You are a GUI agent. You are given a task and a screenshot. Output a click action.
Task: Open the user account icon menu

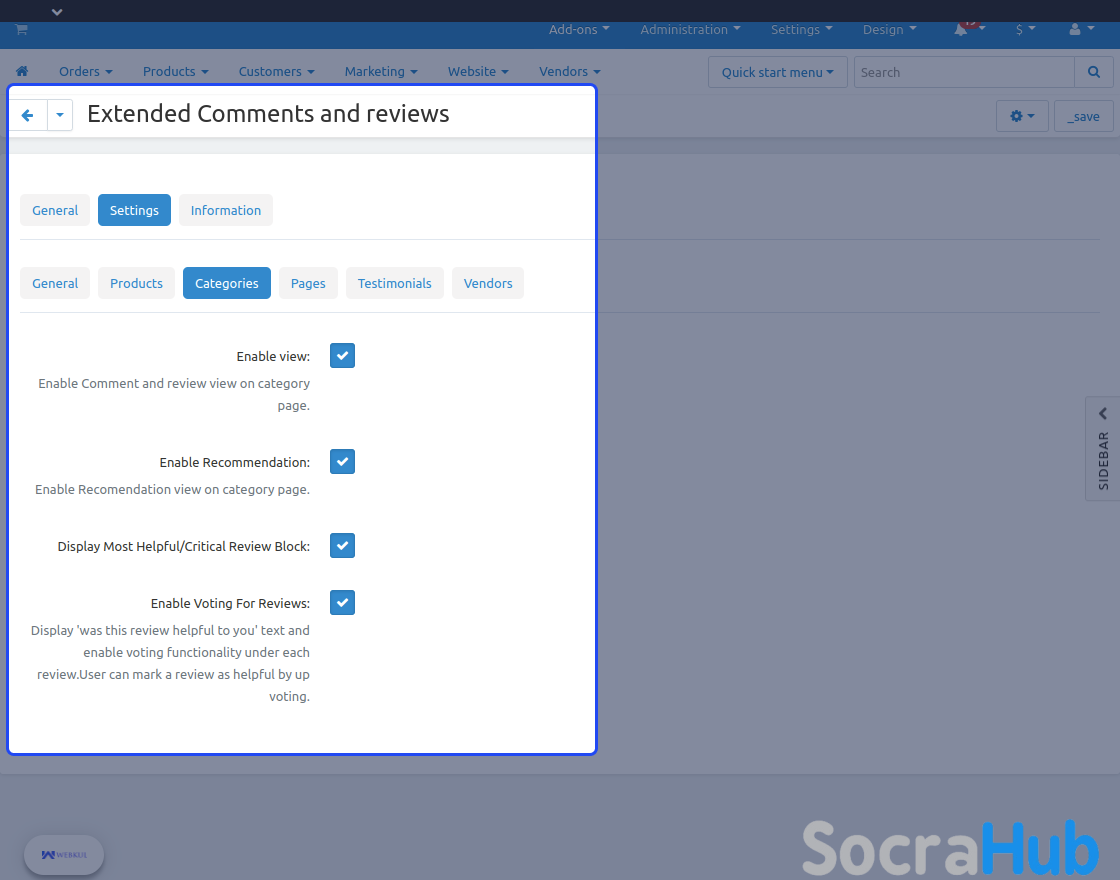click(1076, 30)
